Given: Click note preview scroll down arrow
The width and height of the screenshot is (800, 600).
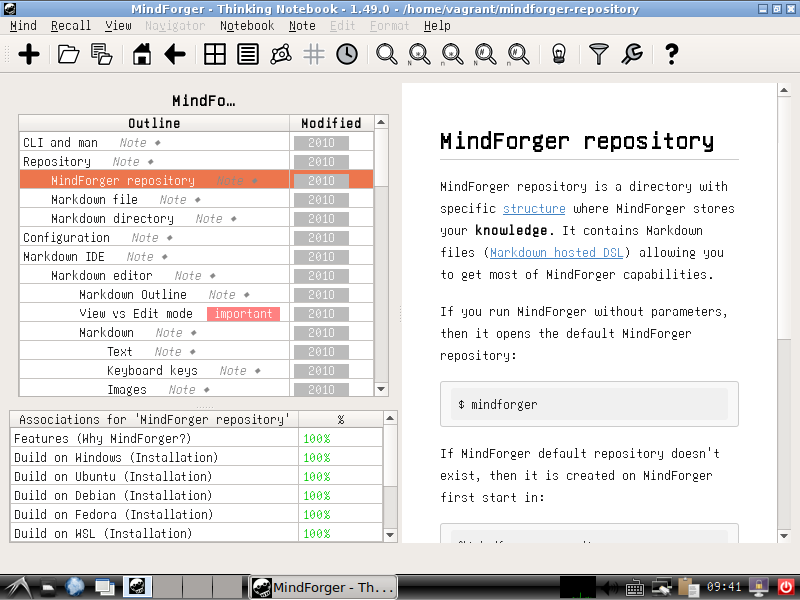Looking at the screenshot, I should click(x=784, y=535).
